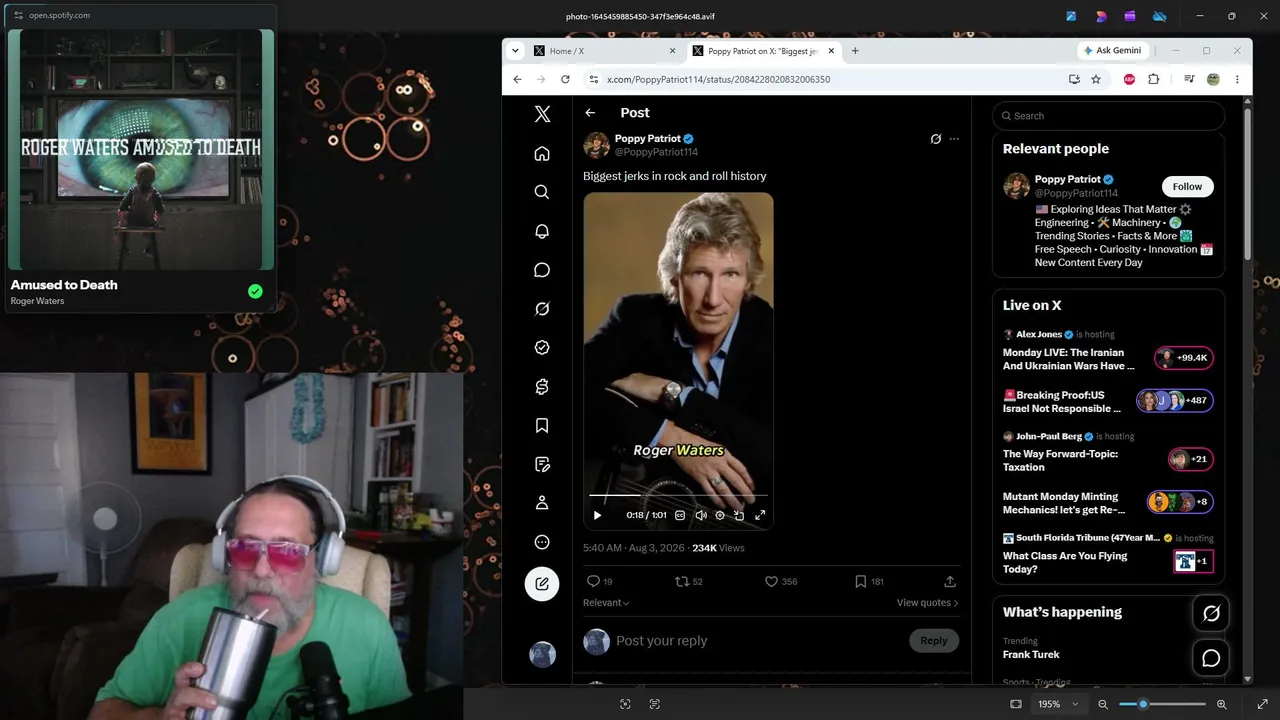This screenshot has width=1280, height=720.
Task: Expand the video to fullscreen
Action: click(x=760, y=515)
